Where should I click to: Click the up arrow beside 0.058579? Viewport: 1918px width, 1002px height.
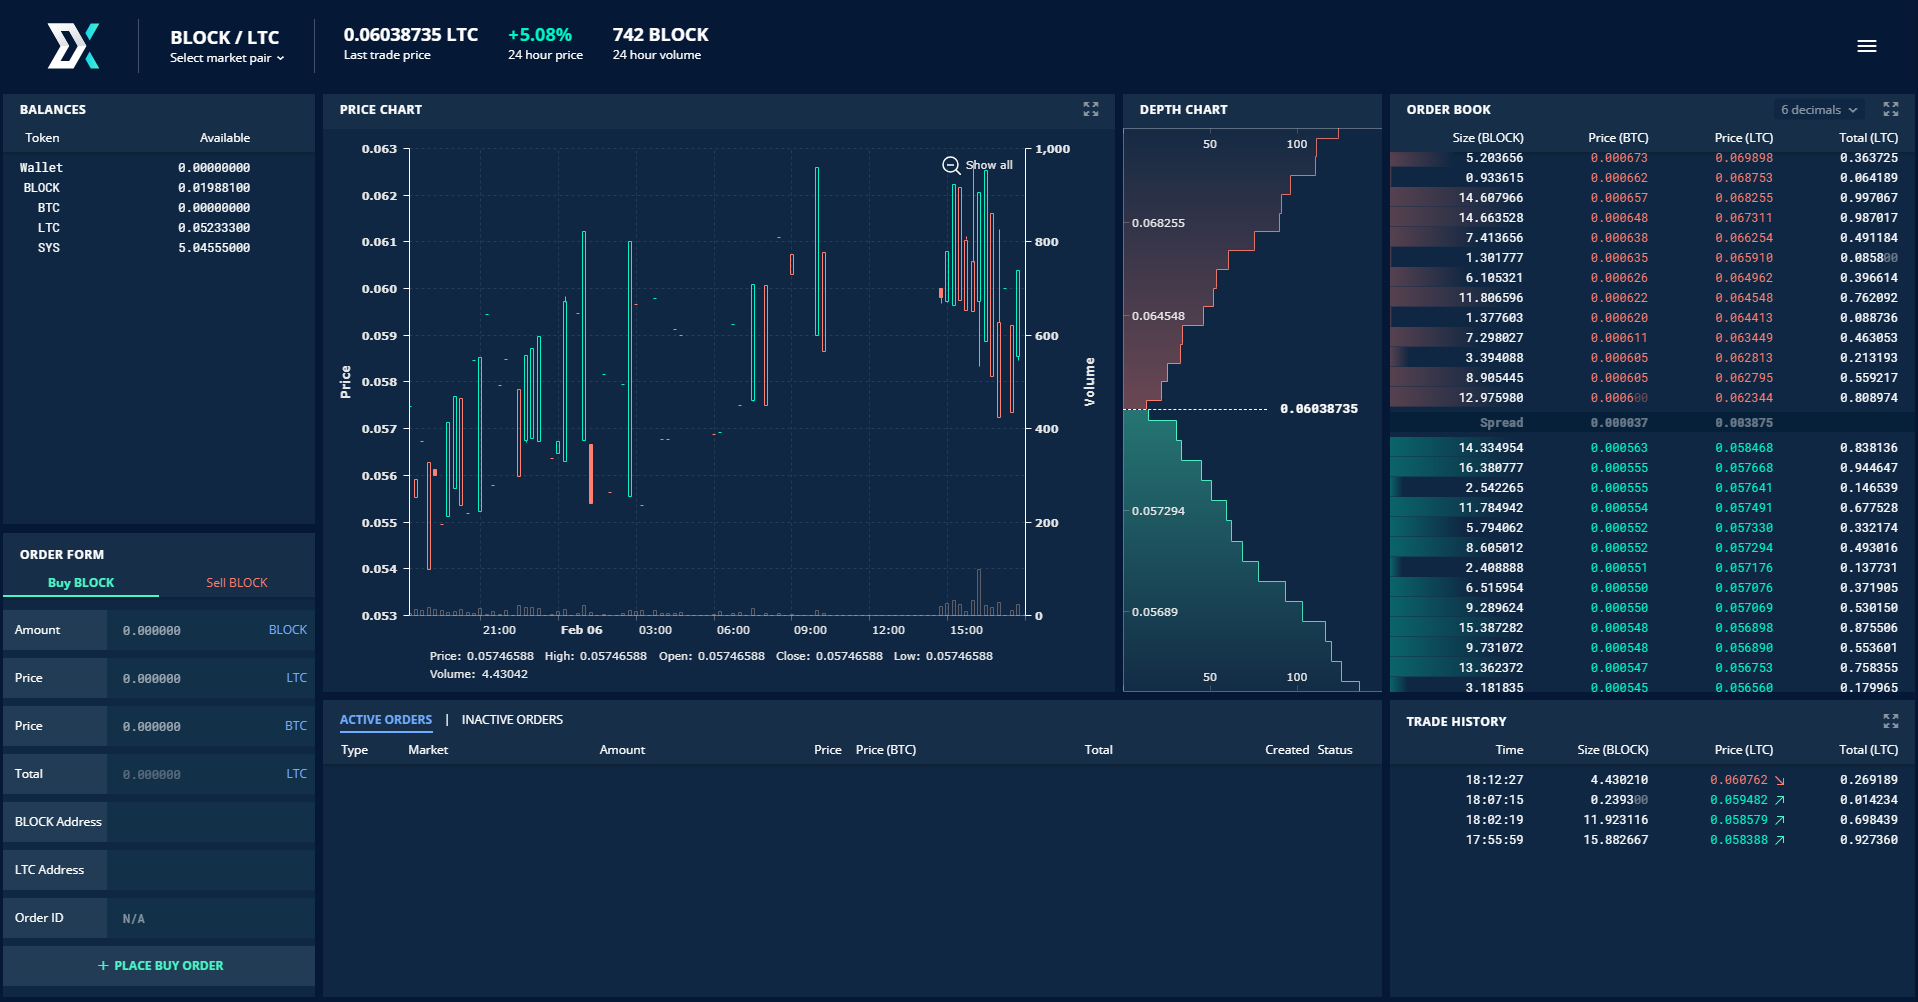tap(1780, 820)
